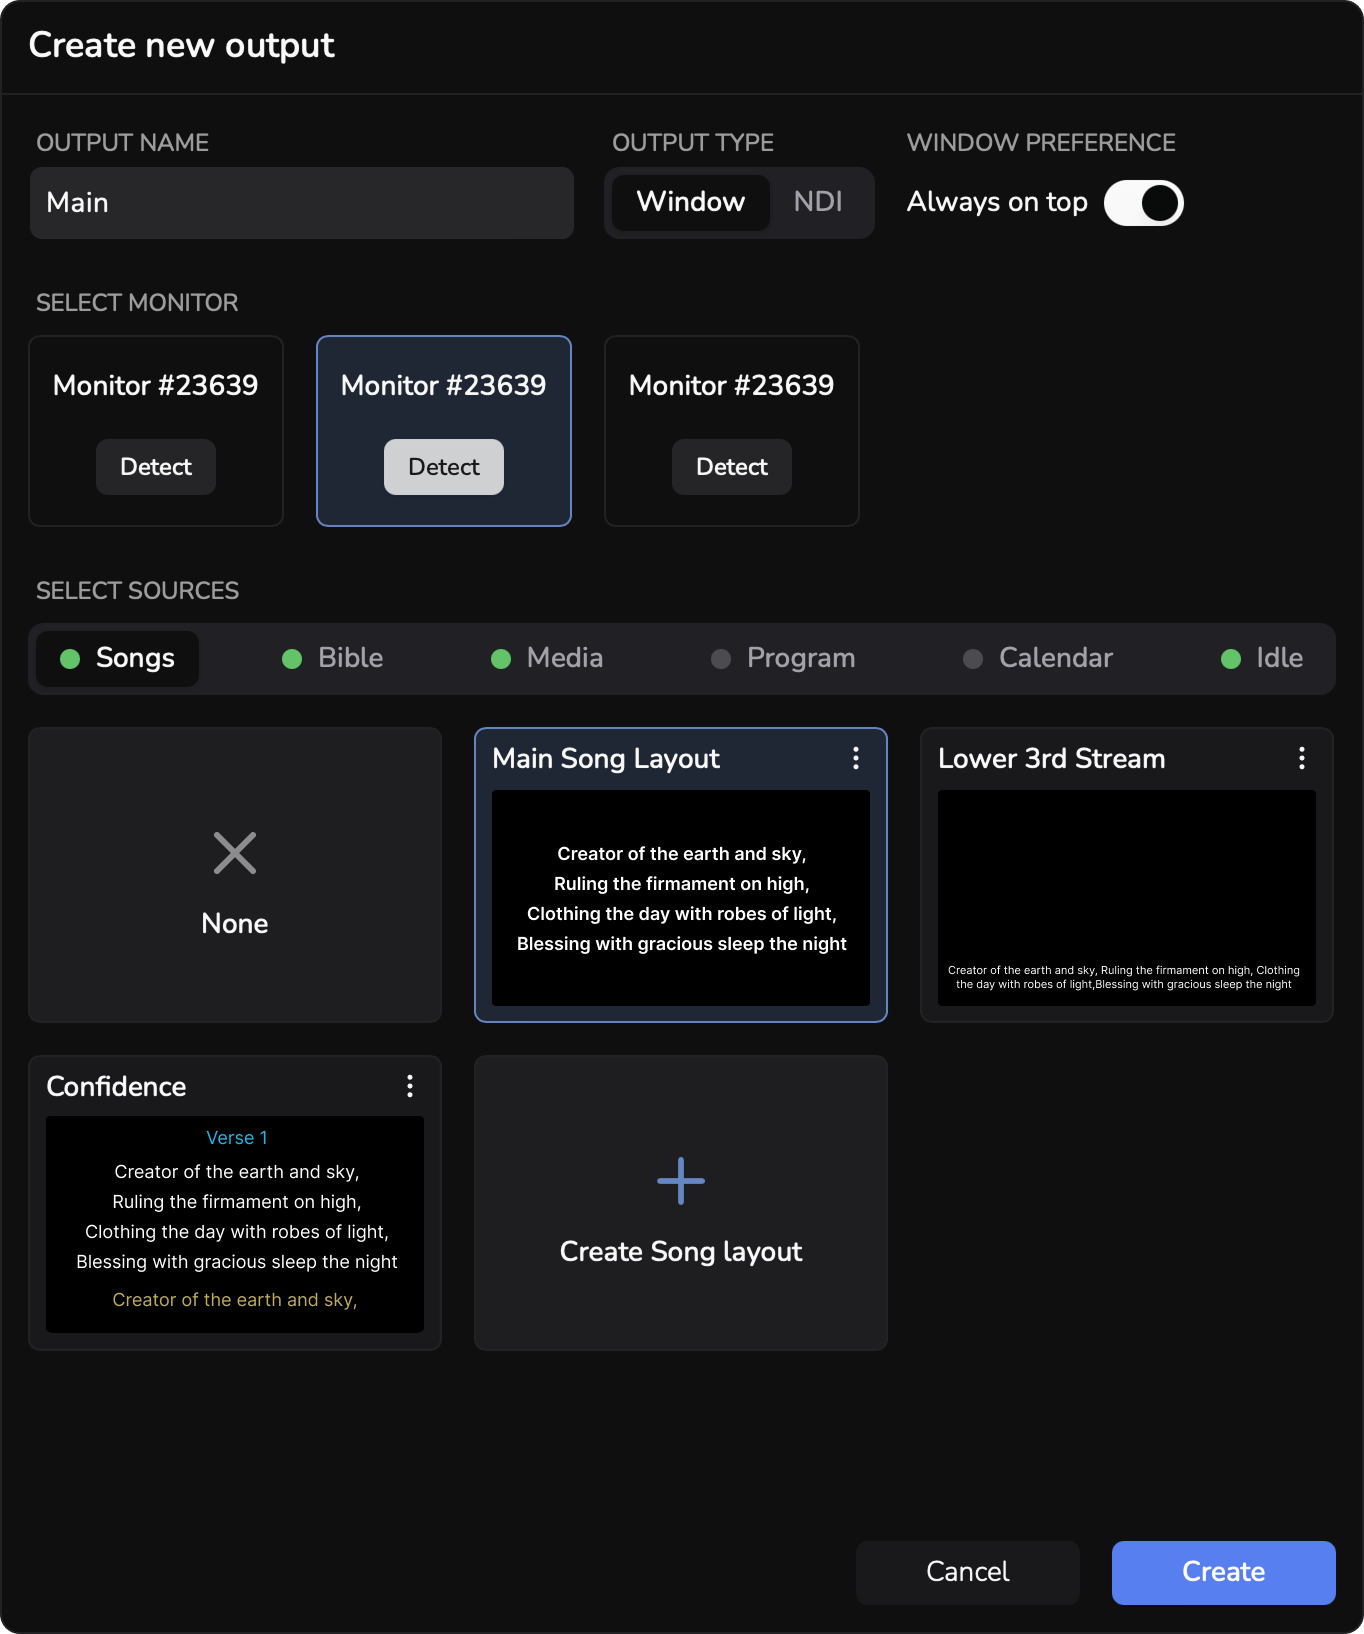Click the green status dot beside Bible
This screenshot has height=1634, width=1364.
292,659
